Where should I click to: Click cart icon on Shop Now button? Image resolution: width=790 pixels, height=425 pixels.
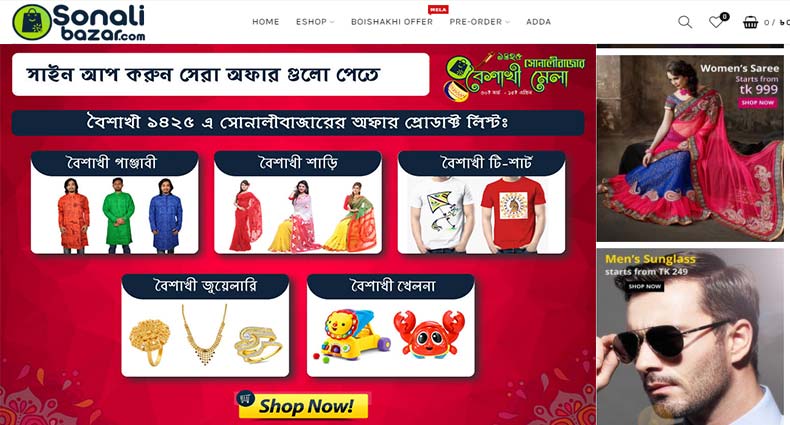(x=245, y=398)
